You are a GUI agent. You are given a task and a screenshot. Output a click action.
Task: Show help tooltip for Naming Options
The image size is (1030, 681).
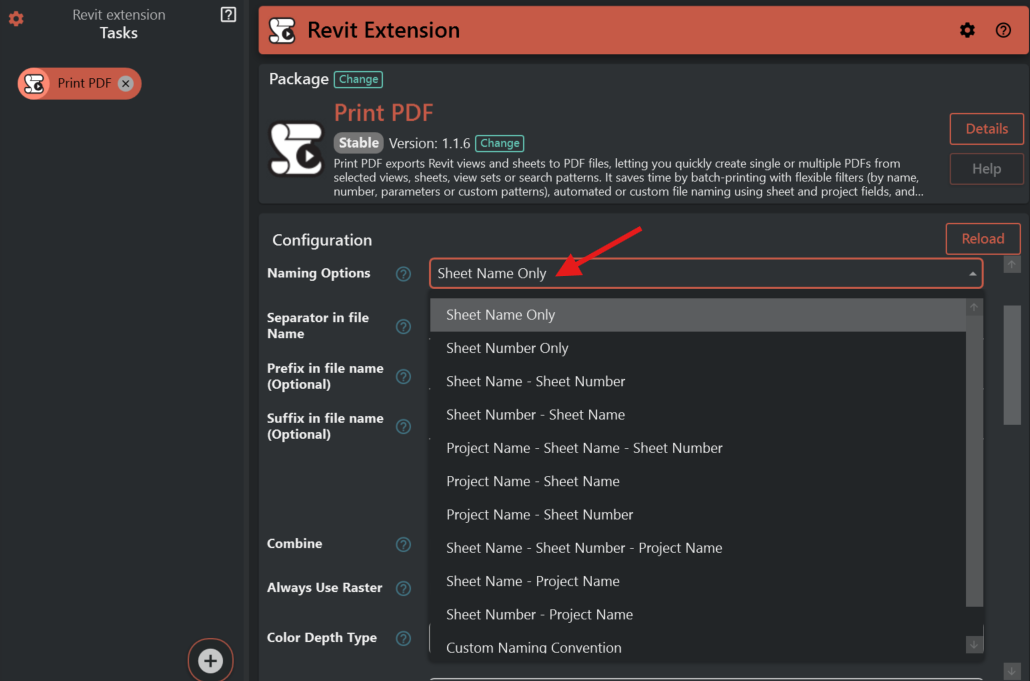[403, 274]
